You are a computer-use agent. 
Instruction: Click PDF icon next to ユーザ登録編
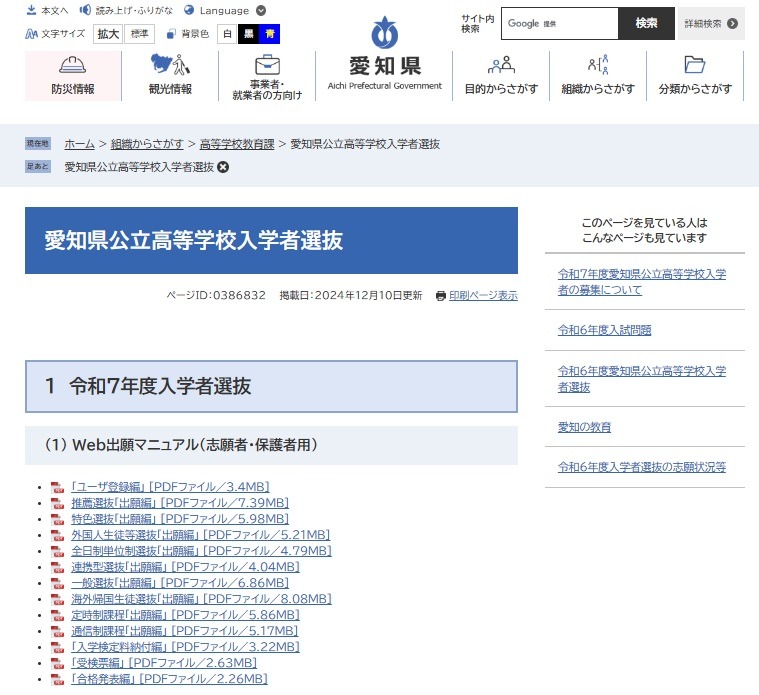(58, 487)
